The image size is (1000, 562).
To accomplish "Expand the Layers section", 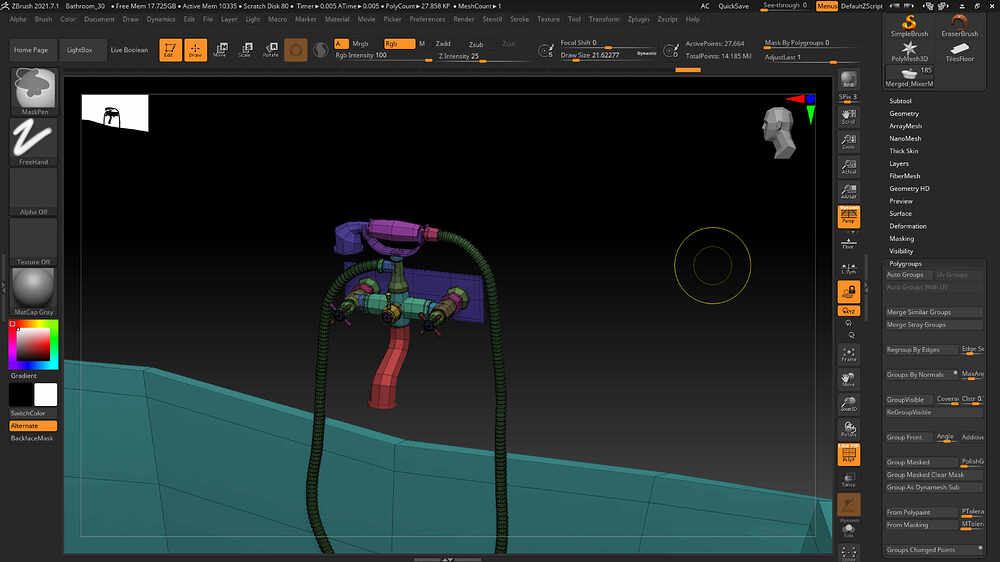I will point(899,163).
